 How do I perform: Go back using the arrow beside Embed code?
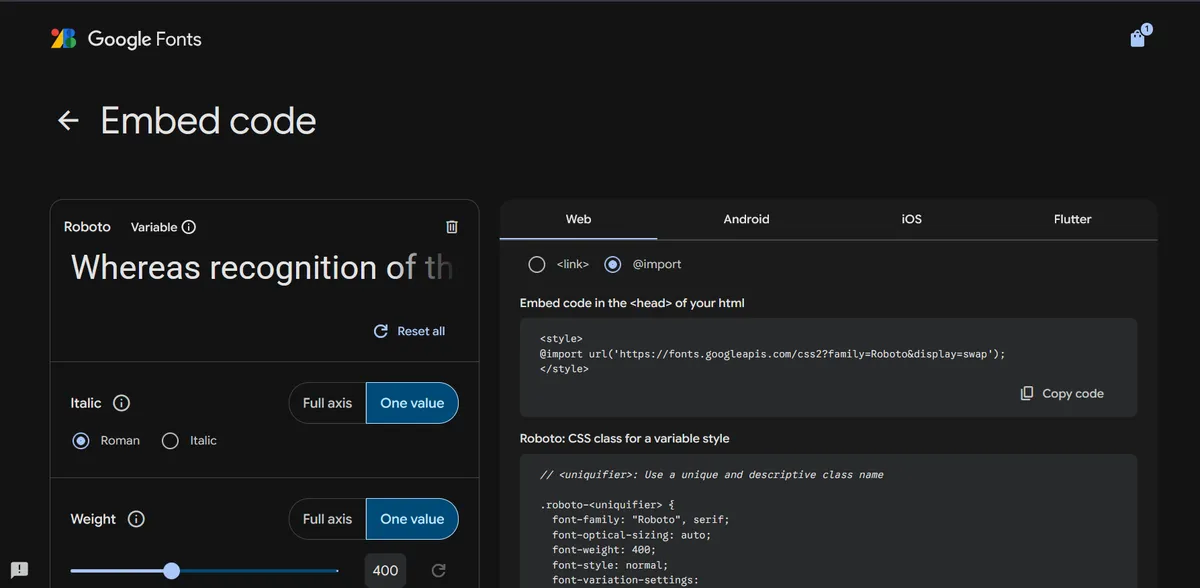tap(68, 121)
